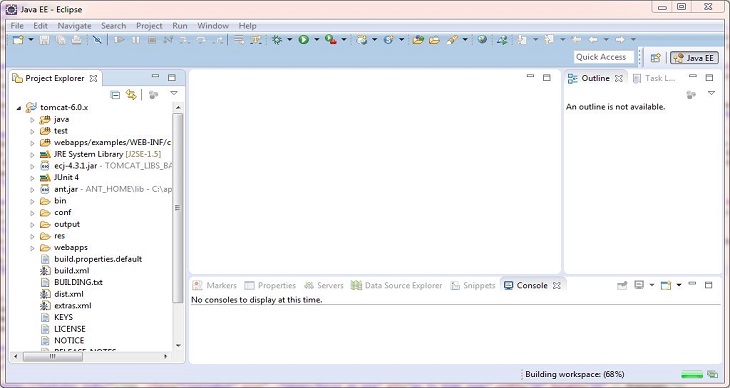This screenshot has height=388, width=730.
Task: Open the Debug icon dropdown arrow
Action: point(289,40)
